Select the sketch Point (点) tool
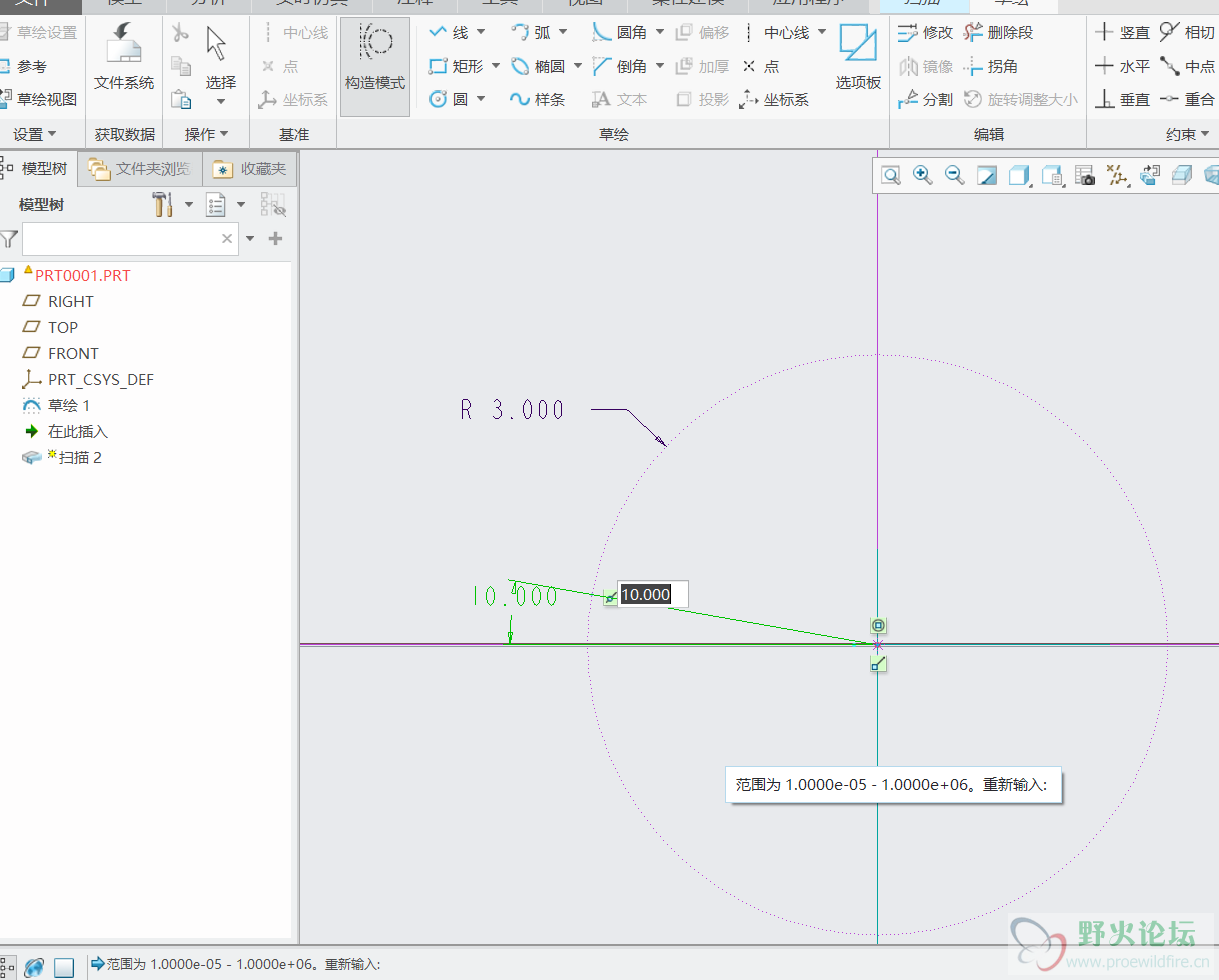Screen dimensions: 1219x980 pyautogui.click(x=760, y=66)
